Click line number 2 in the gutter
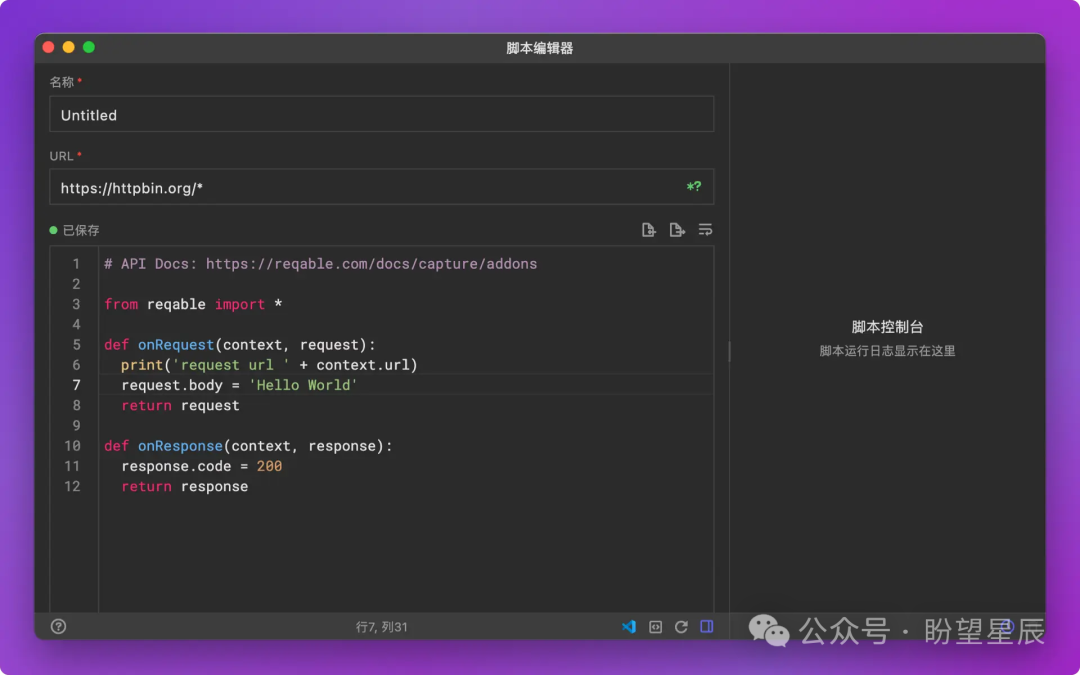This screenshot has height=675, width=1080. click(76, 284)
